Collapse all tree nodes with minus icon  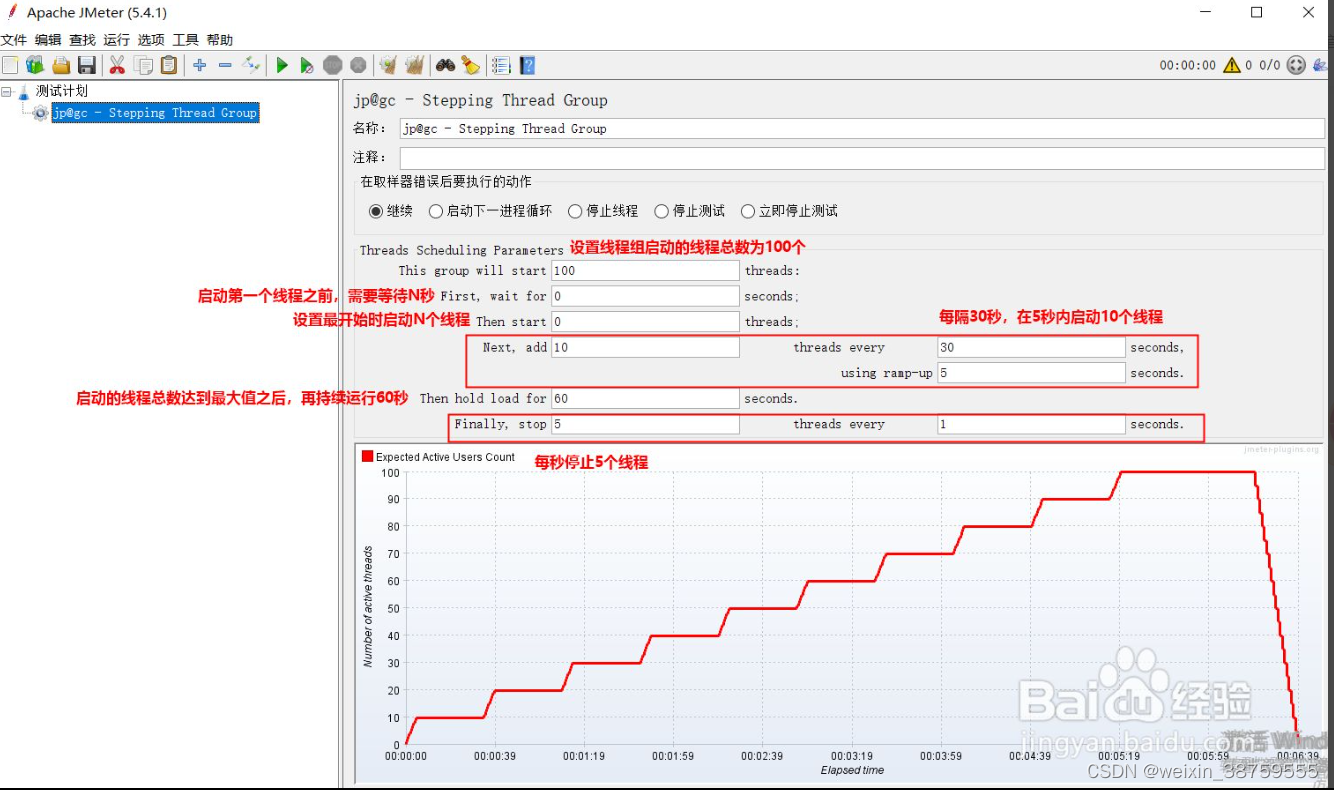(x=225, y=65)
